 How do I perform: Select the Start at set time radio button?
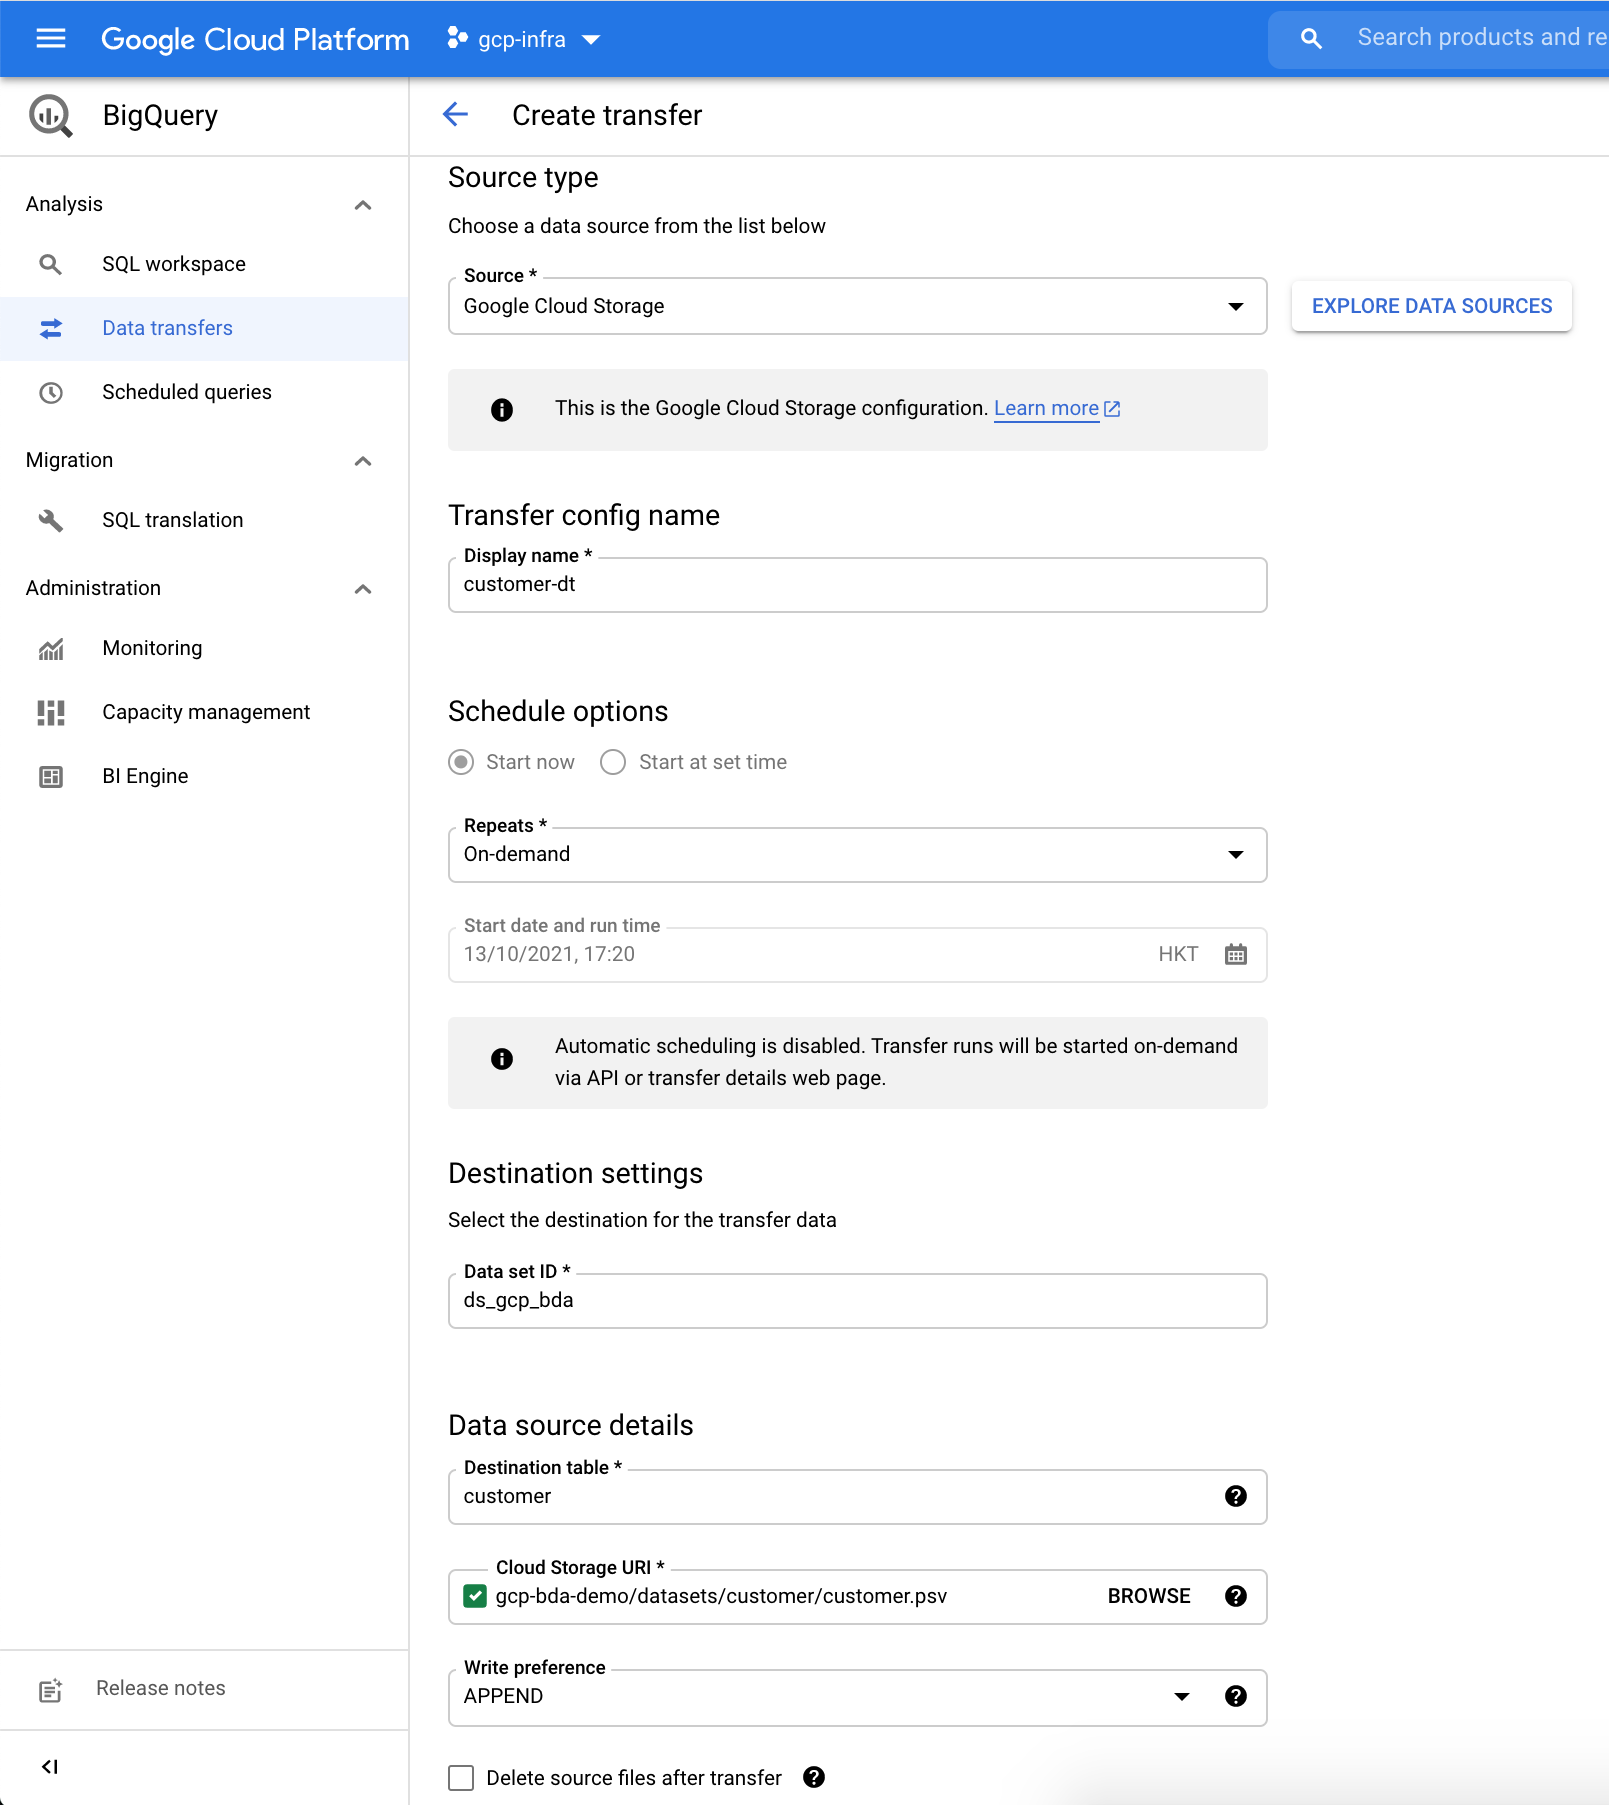click(613, 762)
